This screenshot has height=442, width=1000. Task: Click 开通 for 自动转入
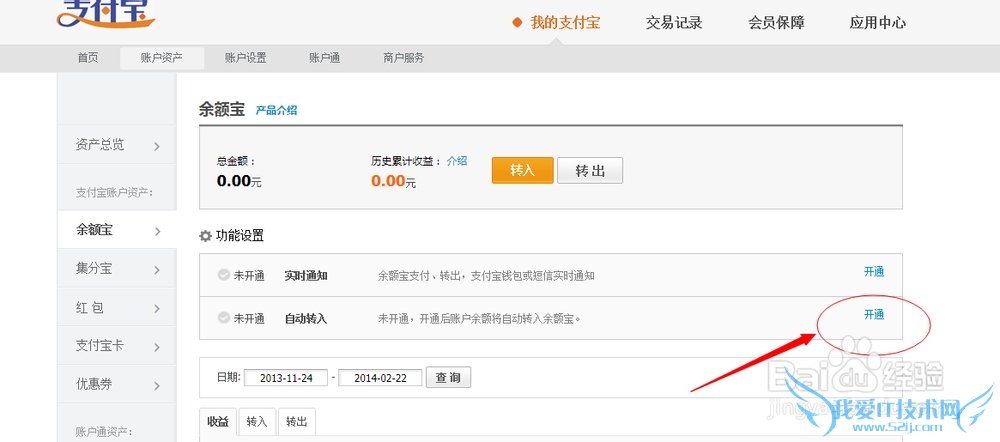[x=874, y=314]
